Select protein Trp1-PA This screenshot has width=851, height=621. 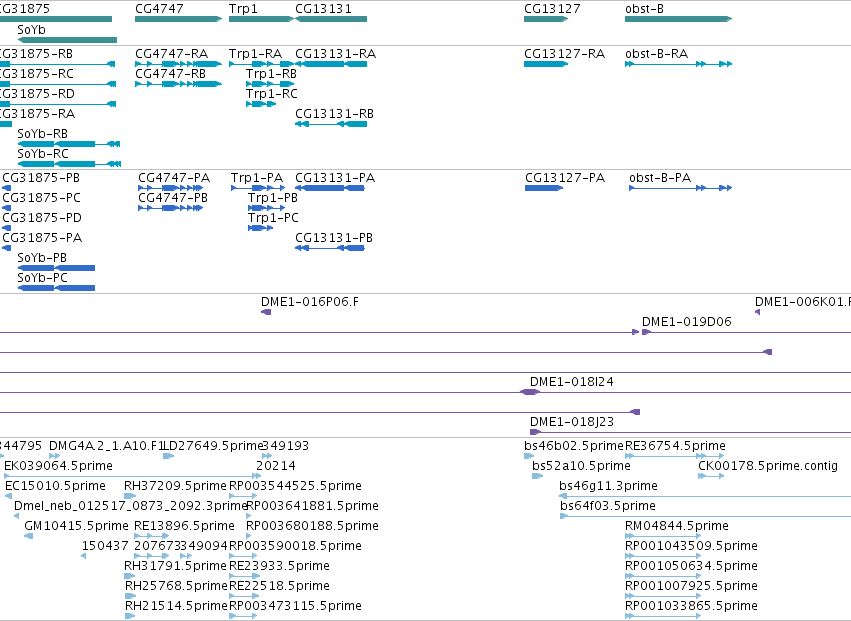click(258, 188)
